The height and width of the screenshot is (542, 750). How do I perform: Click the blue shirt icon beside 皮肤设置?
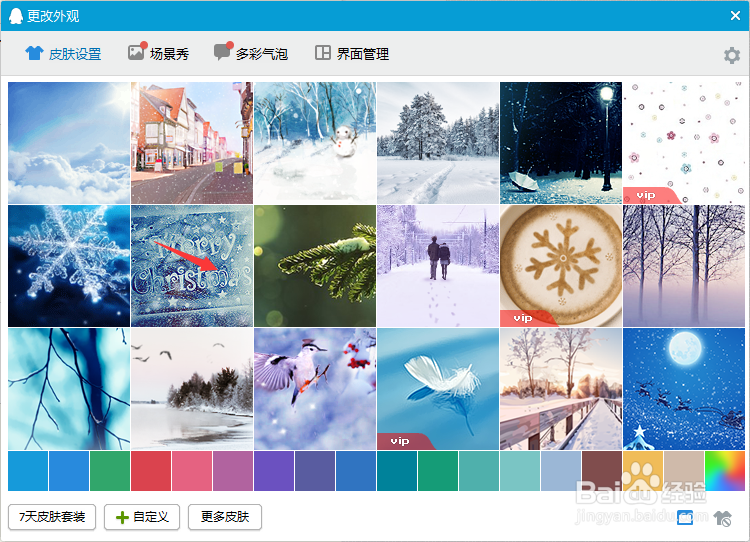point(34,53)
